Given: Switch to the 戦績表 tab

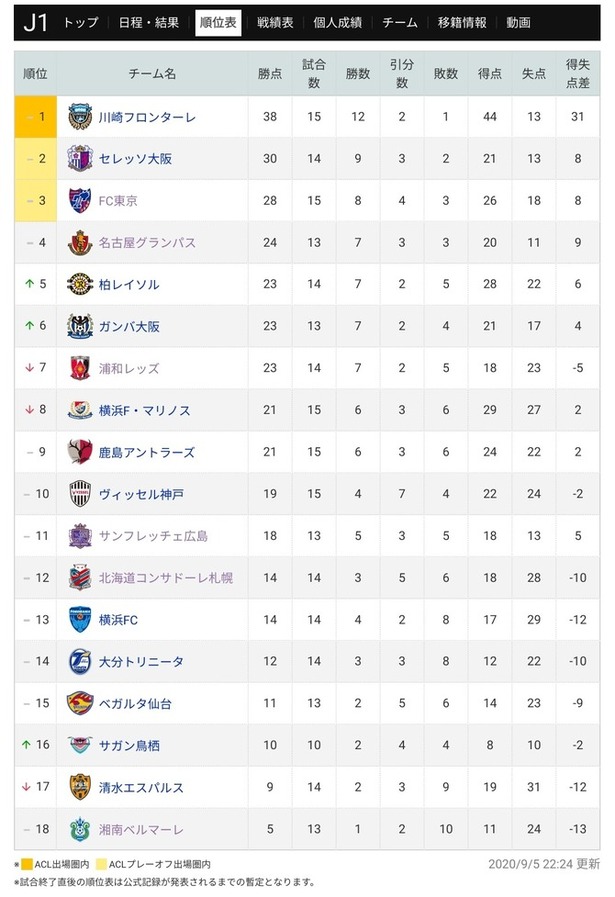Looking at the screenshot, I should click(x=275, y=23).
